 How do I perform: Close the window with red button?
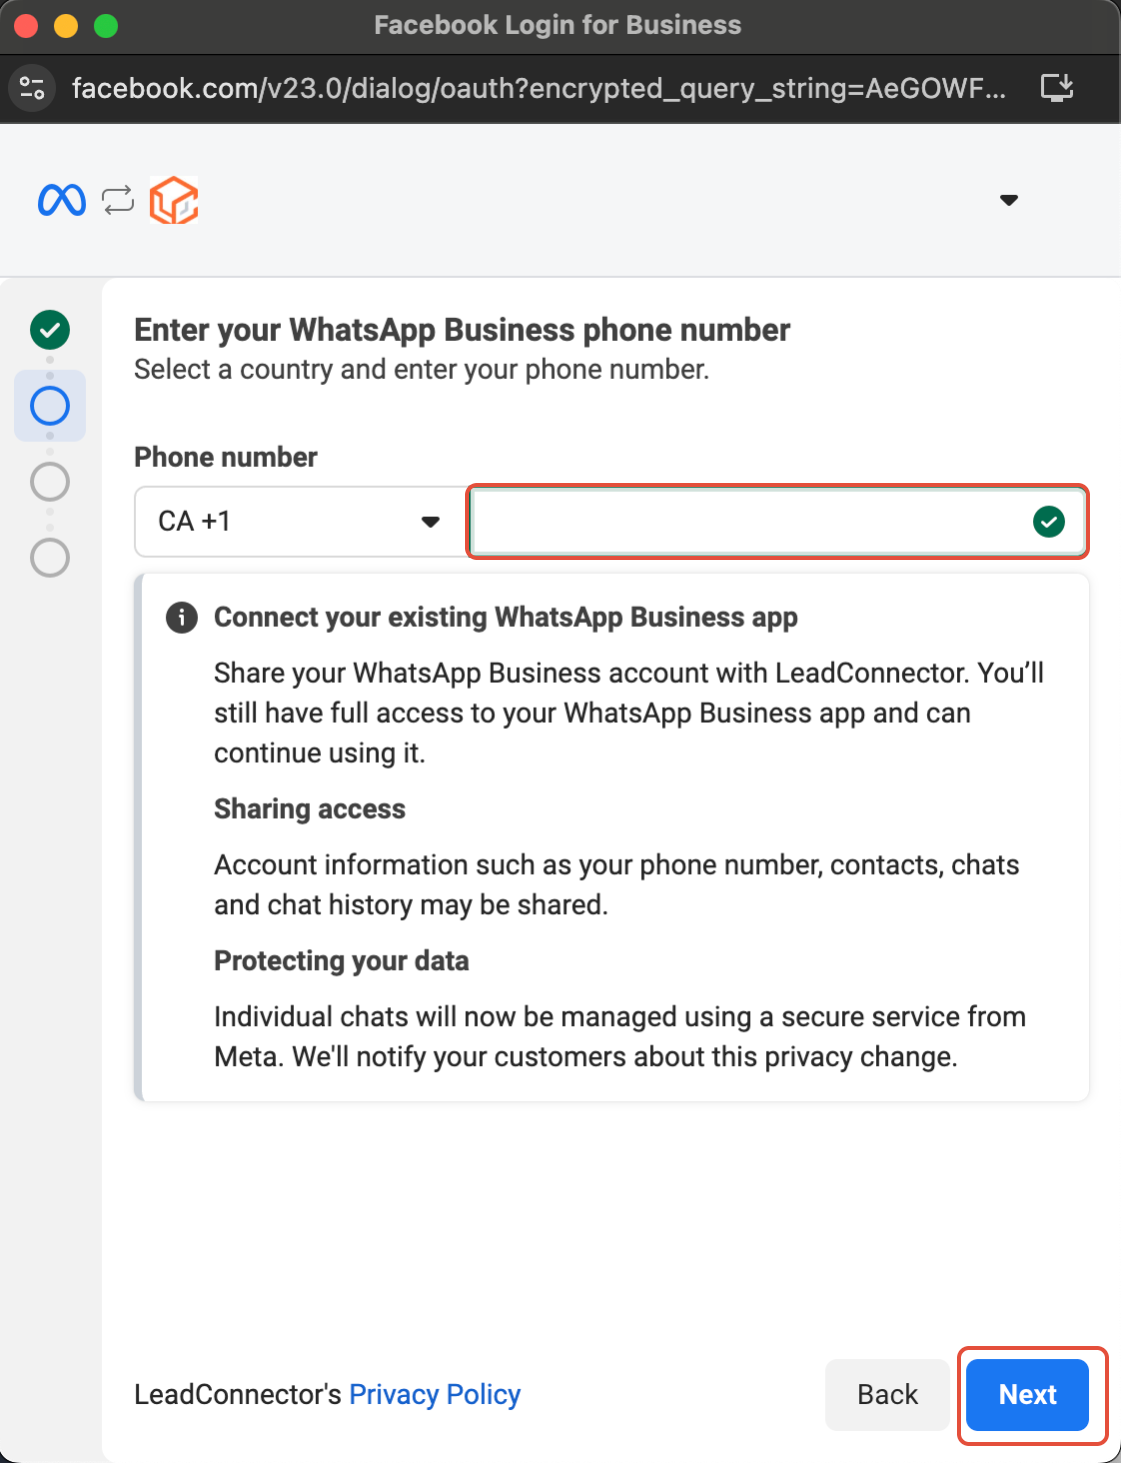(26, 26)
